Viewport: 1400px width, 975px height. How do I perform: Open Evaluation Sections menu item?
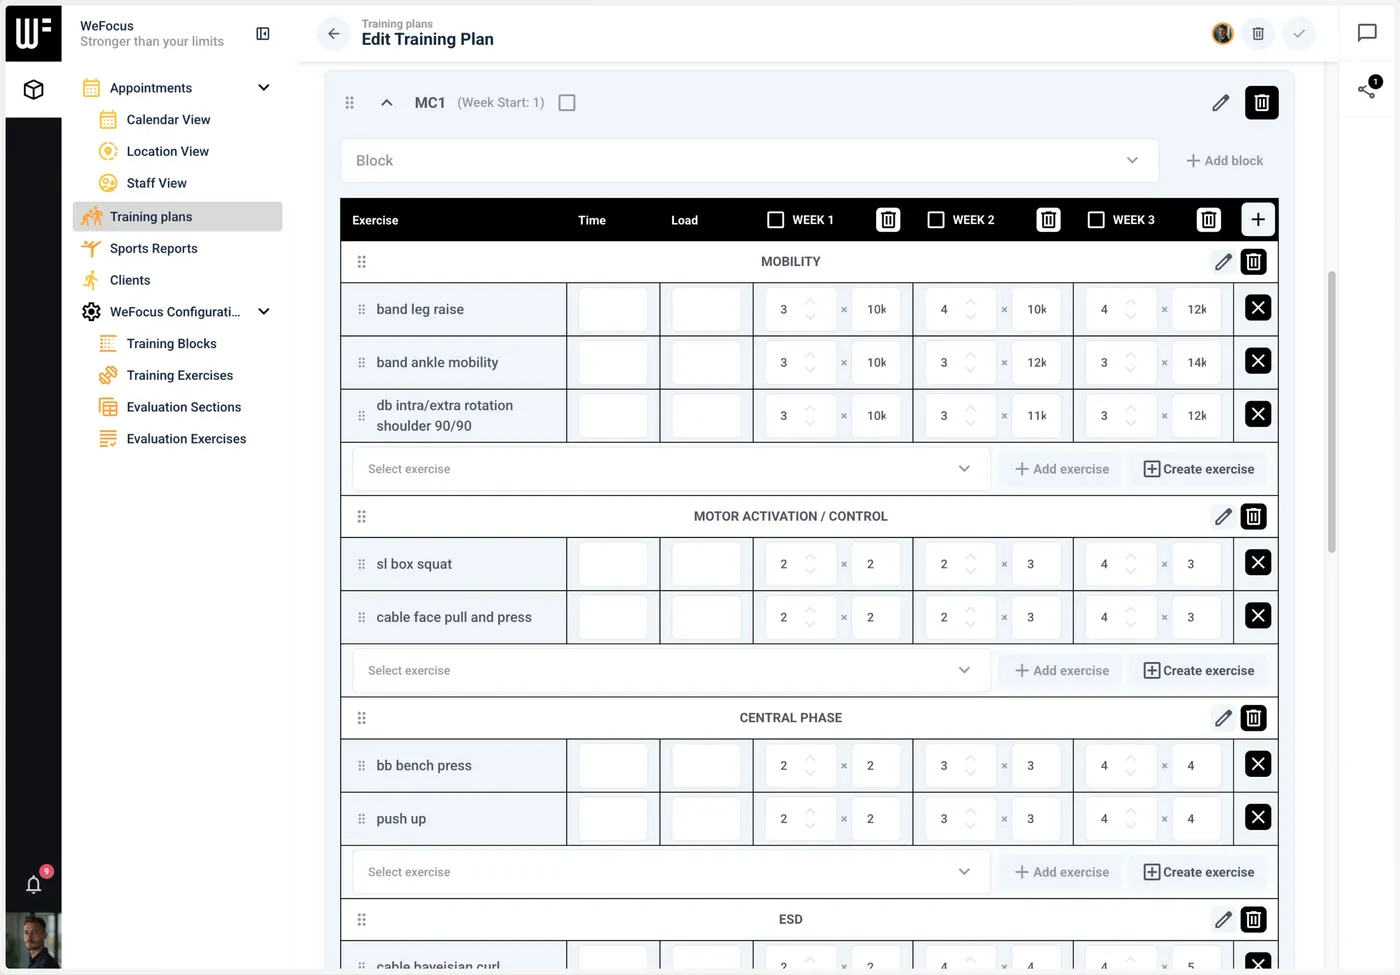(x=183, y=408)
